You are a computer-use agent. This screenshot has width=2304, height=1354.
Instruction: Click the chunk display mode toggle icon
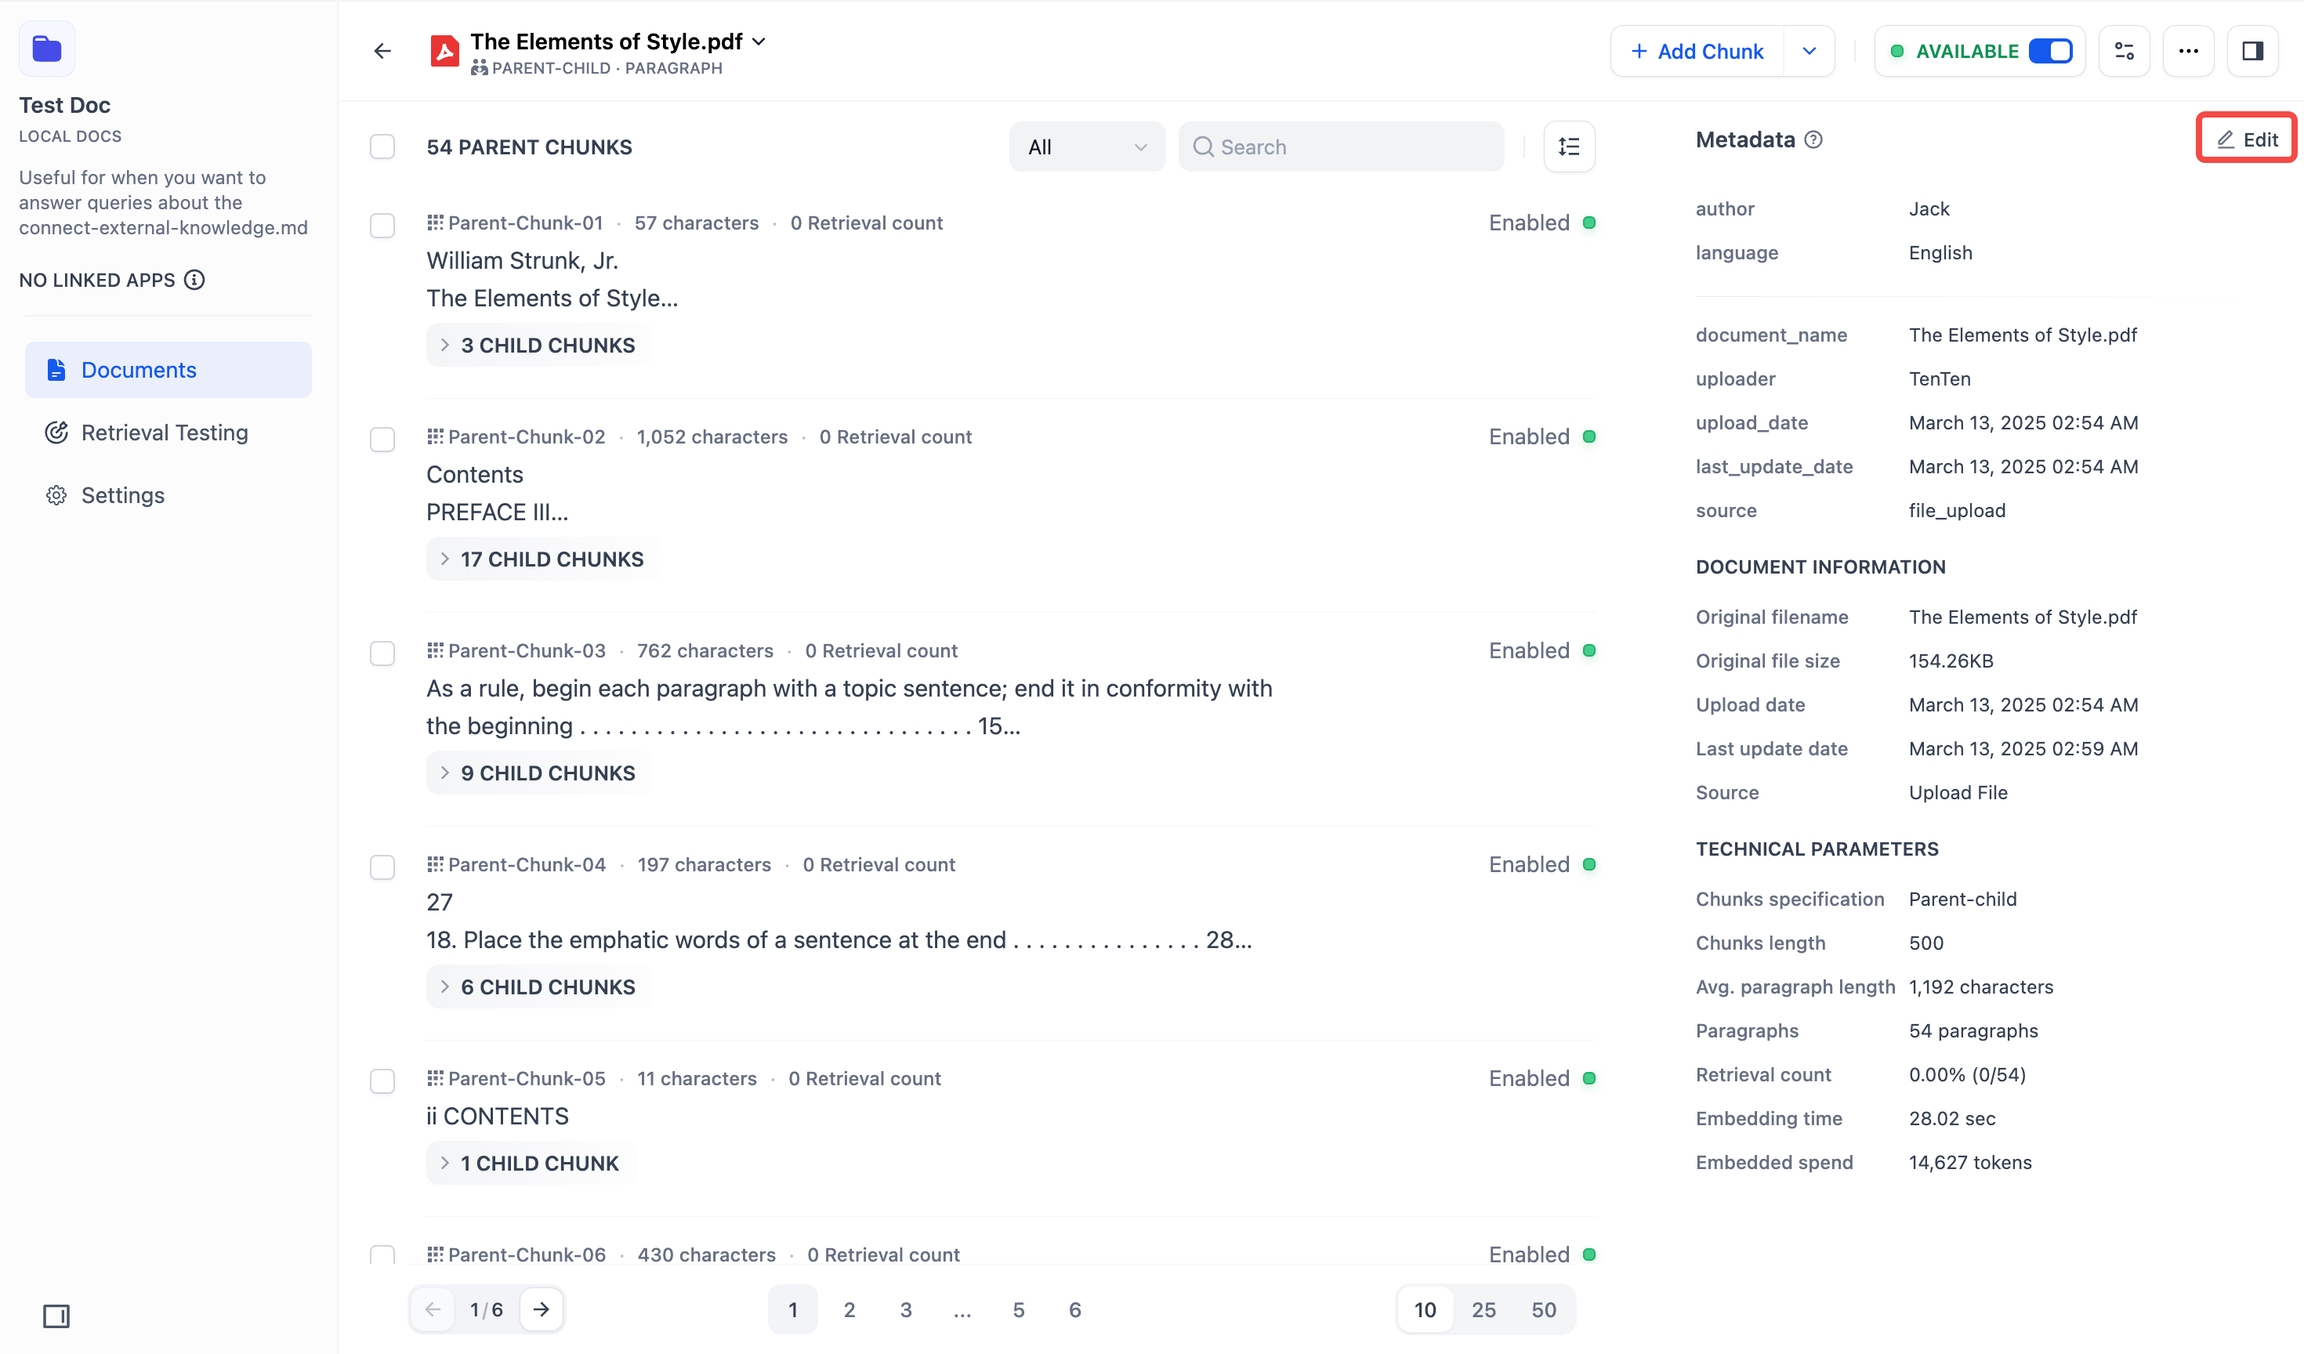coord(1569,147)
